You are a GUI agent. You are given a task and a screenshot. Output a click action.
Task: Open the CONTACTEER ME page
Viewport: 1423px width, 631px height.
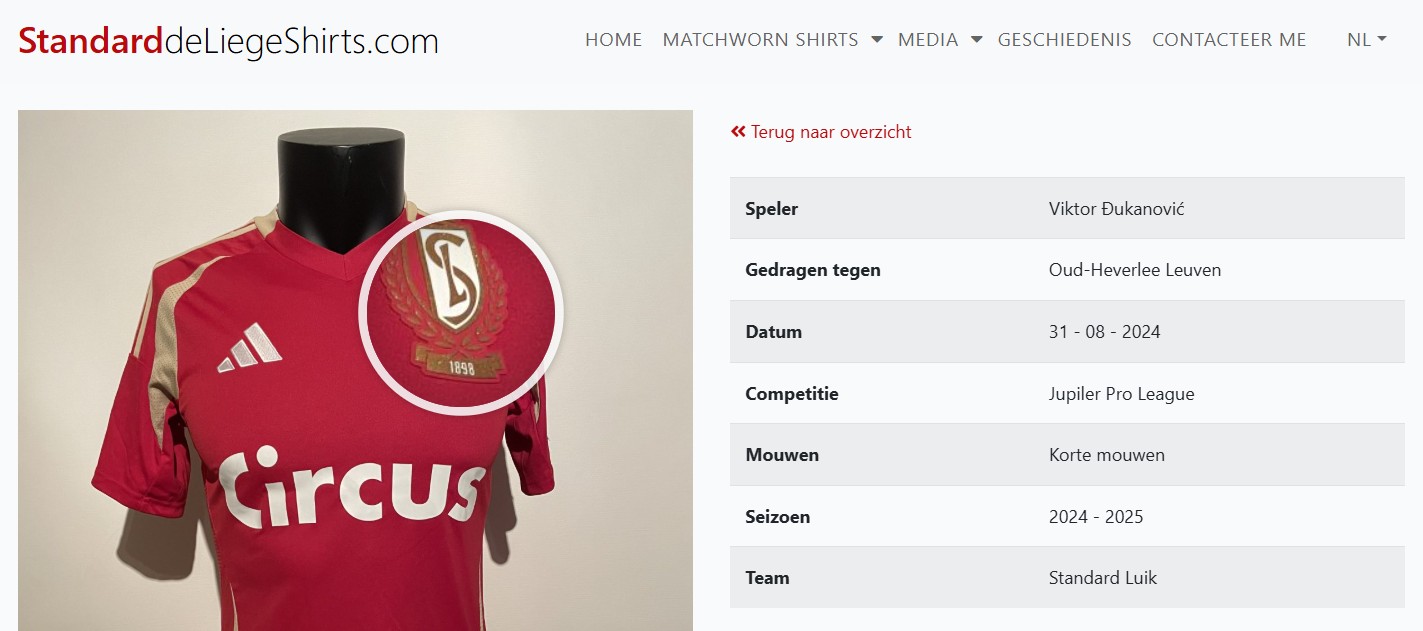[1229, 40]
